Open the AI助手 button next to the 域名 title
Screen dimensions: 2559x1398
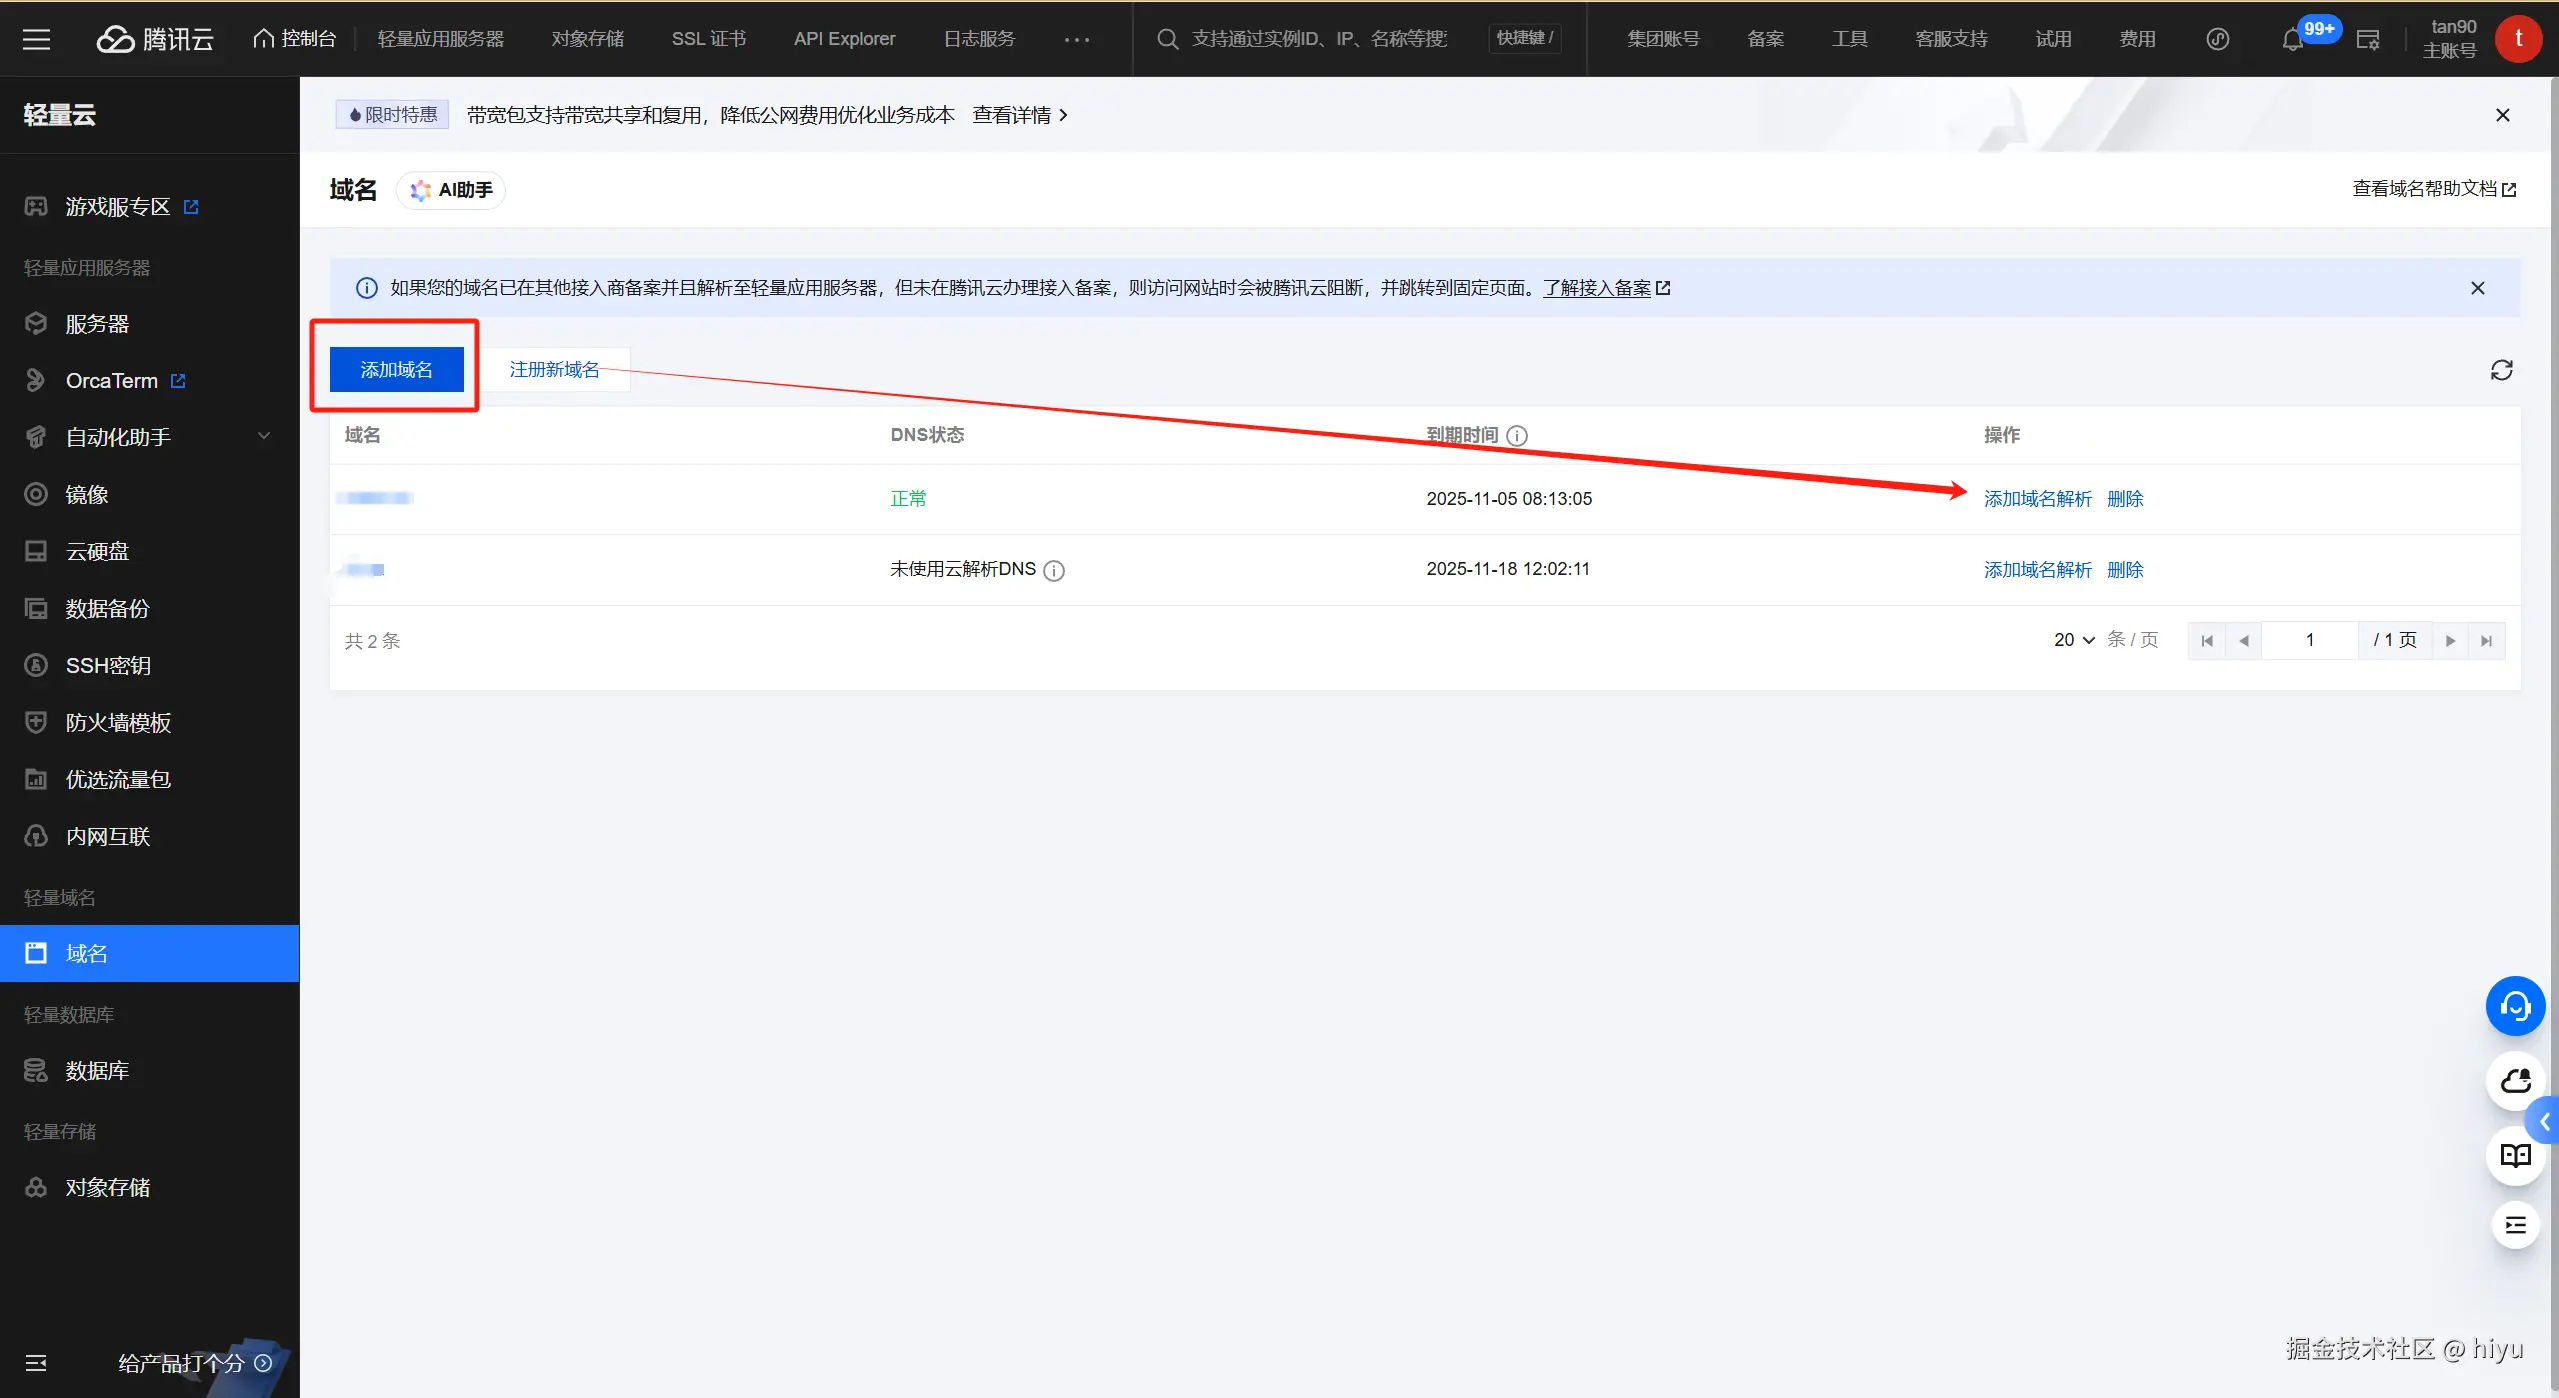(452, 190)
